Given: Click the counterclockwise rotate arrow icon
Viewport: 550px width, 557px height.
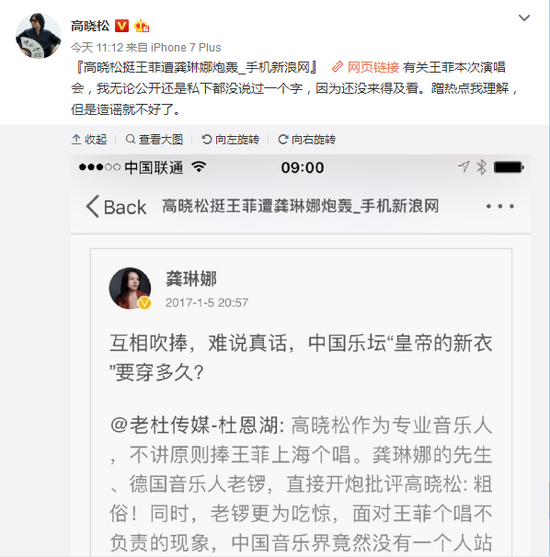Looking at the screenshot, I should [x=206, y=139].
